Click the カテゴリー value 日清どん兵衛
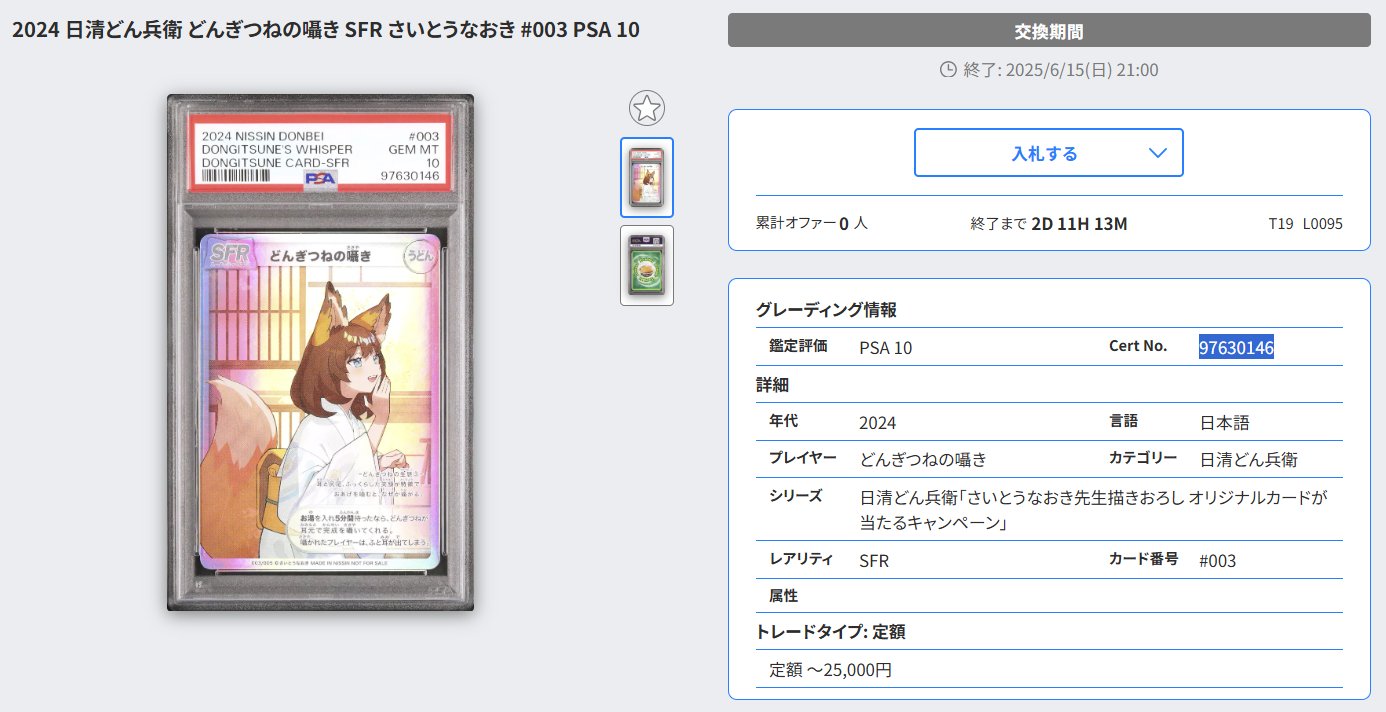The image size is (1386, 712). coord(1249,460)
